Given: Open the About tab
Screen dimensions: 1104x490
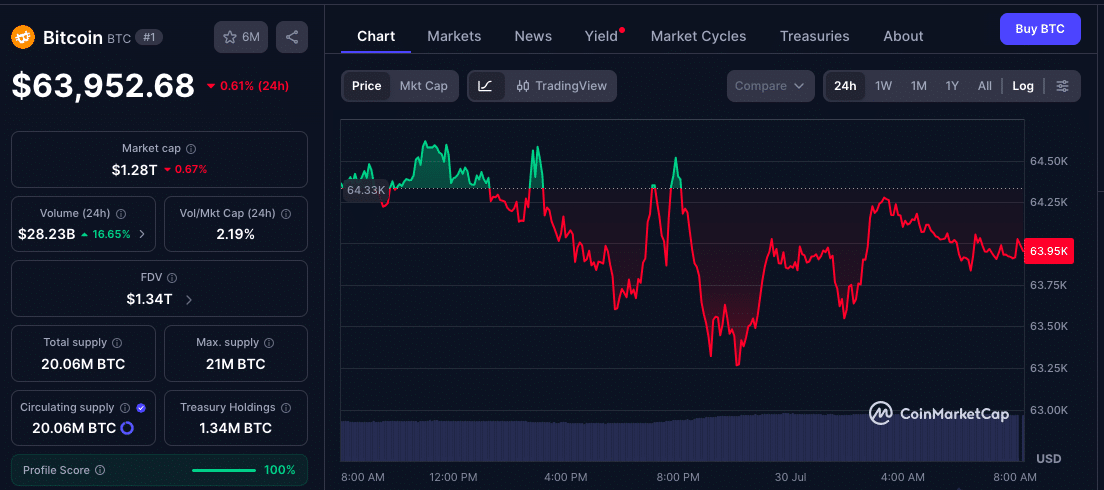Looking at the screenshot, I should [903, 36].
